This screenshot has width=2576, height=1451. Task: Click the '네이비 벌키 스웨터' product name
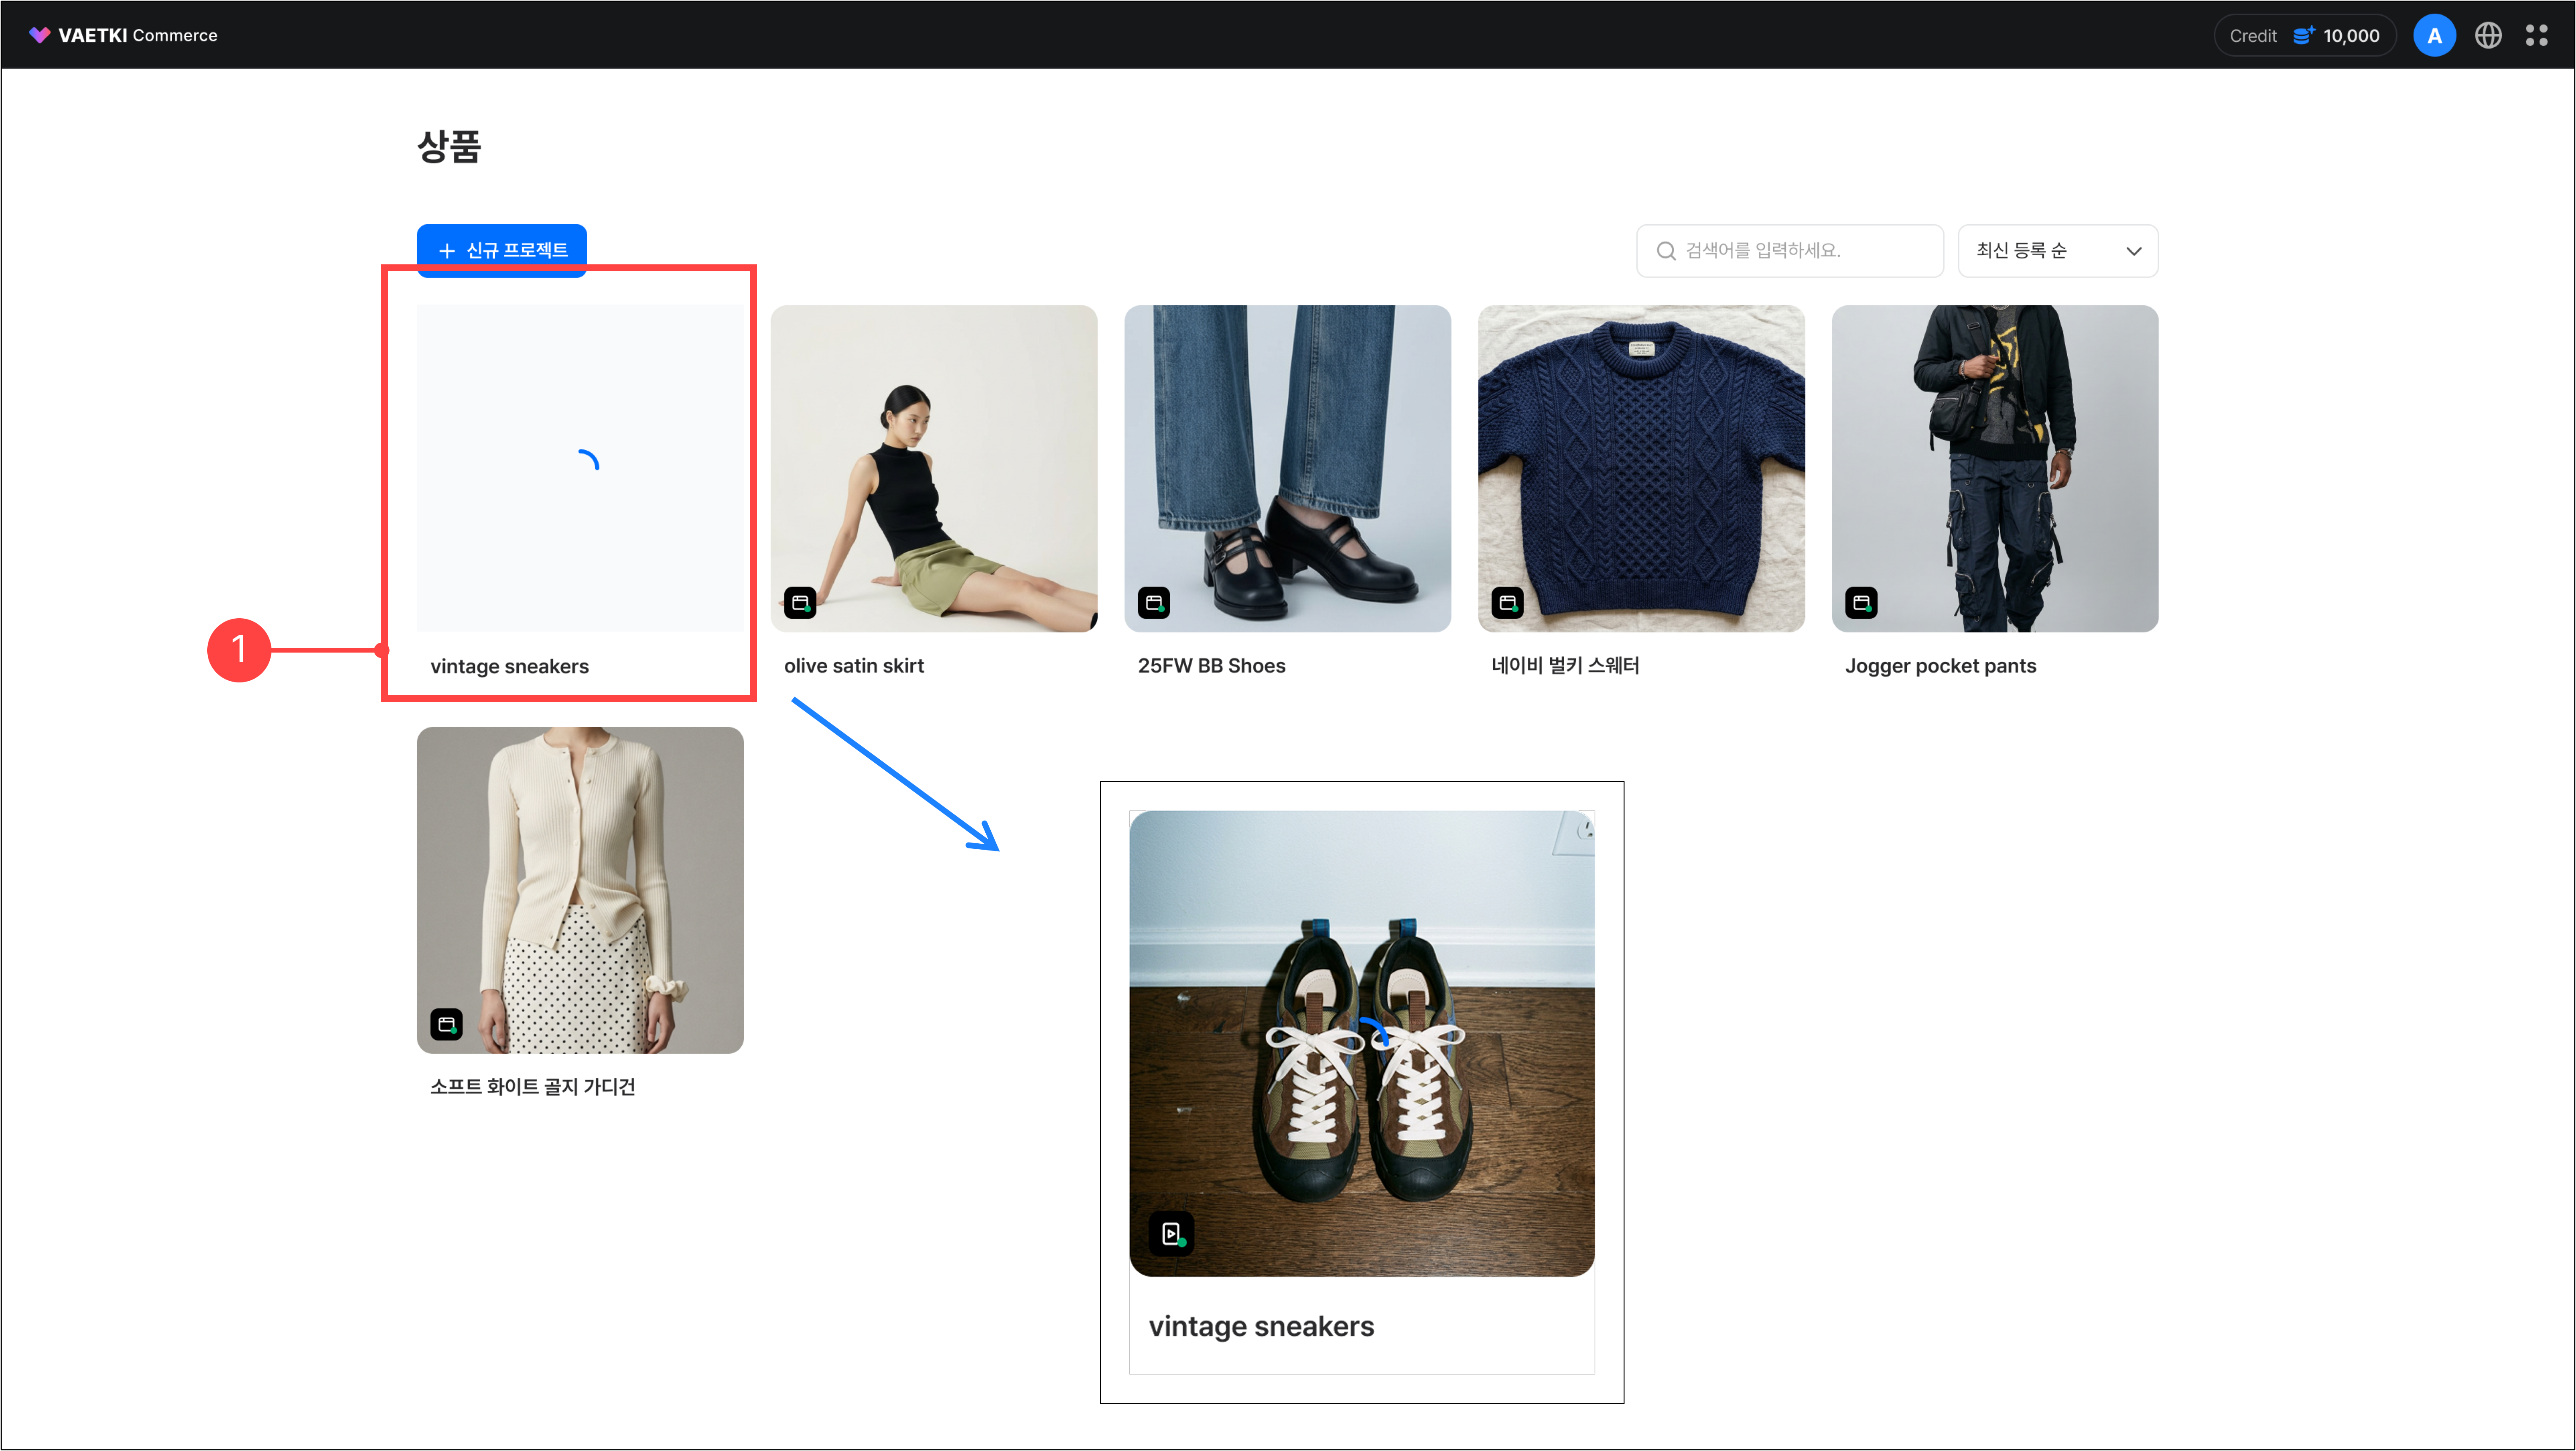tap(1566, 666)
